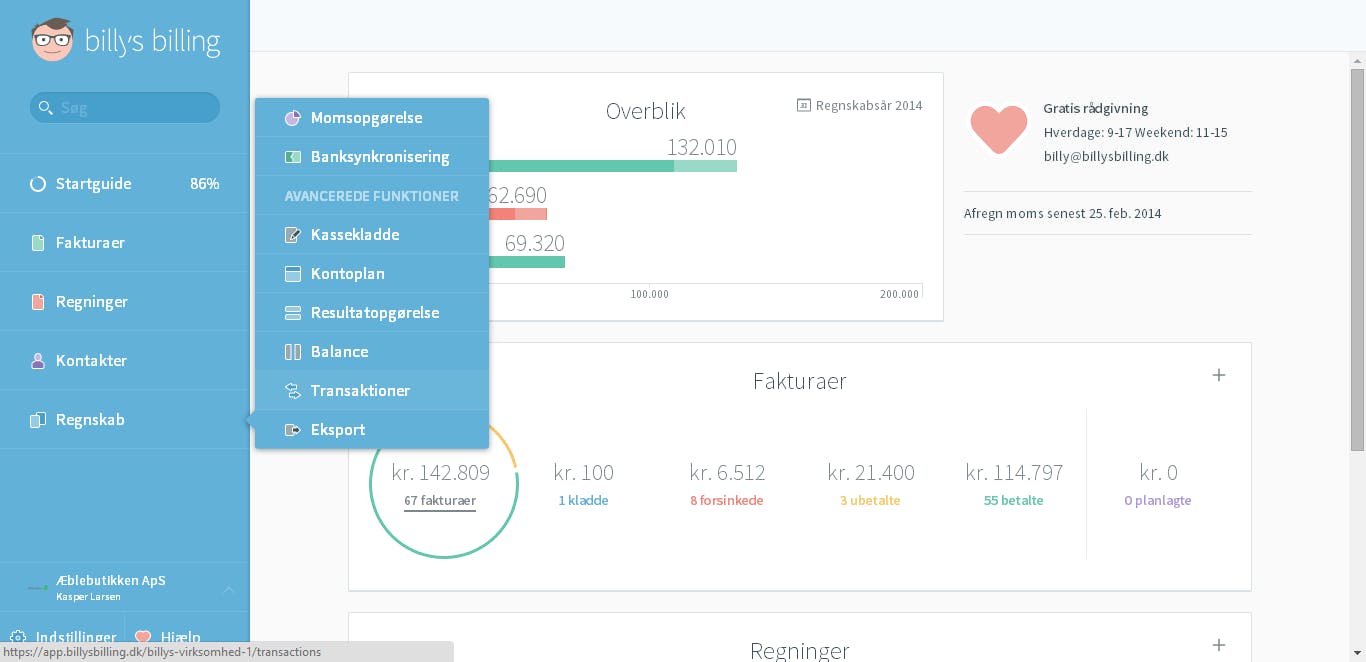The width and height of the screenshot is (1366, 662).
Task: Click the Startguide 86% value
Action: [x=204, y=184]
